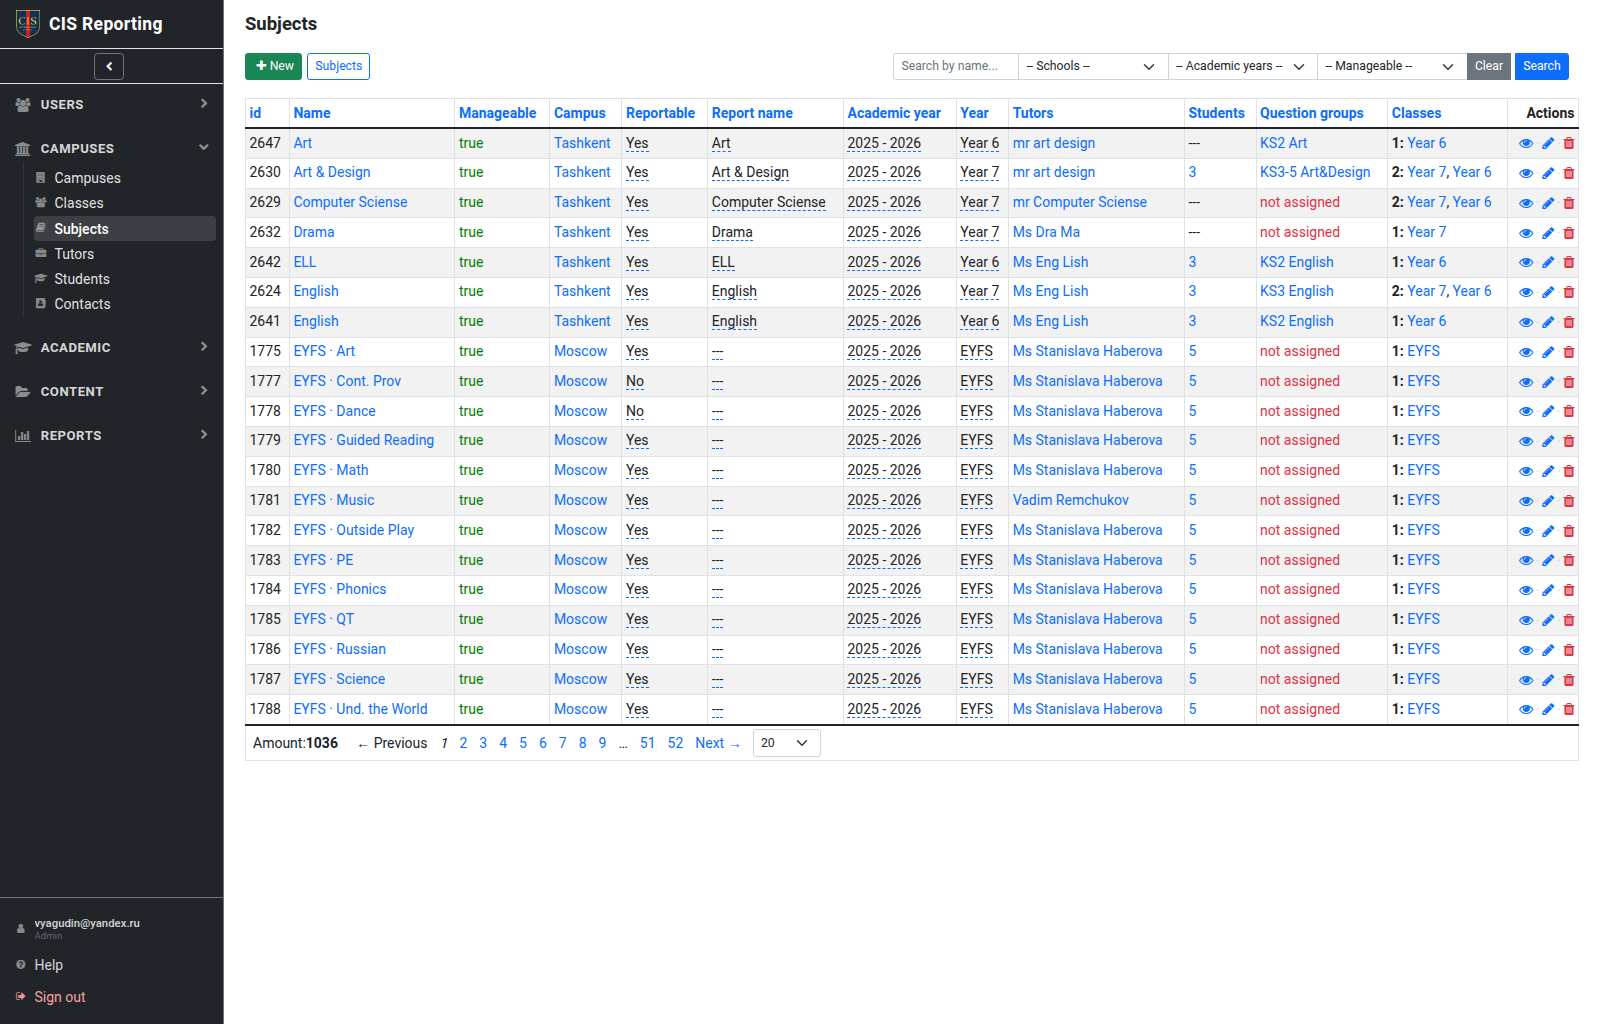
Task: Open the Help link
Action: [x=48, y=965]
